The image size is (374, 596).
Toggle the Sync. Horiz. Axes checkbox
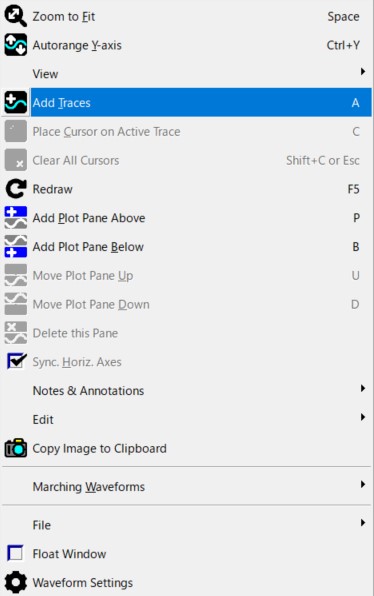coord(16,361)
